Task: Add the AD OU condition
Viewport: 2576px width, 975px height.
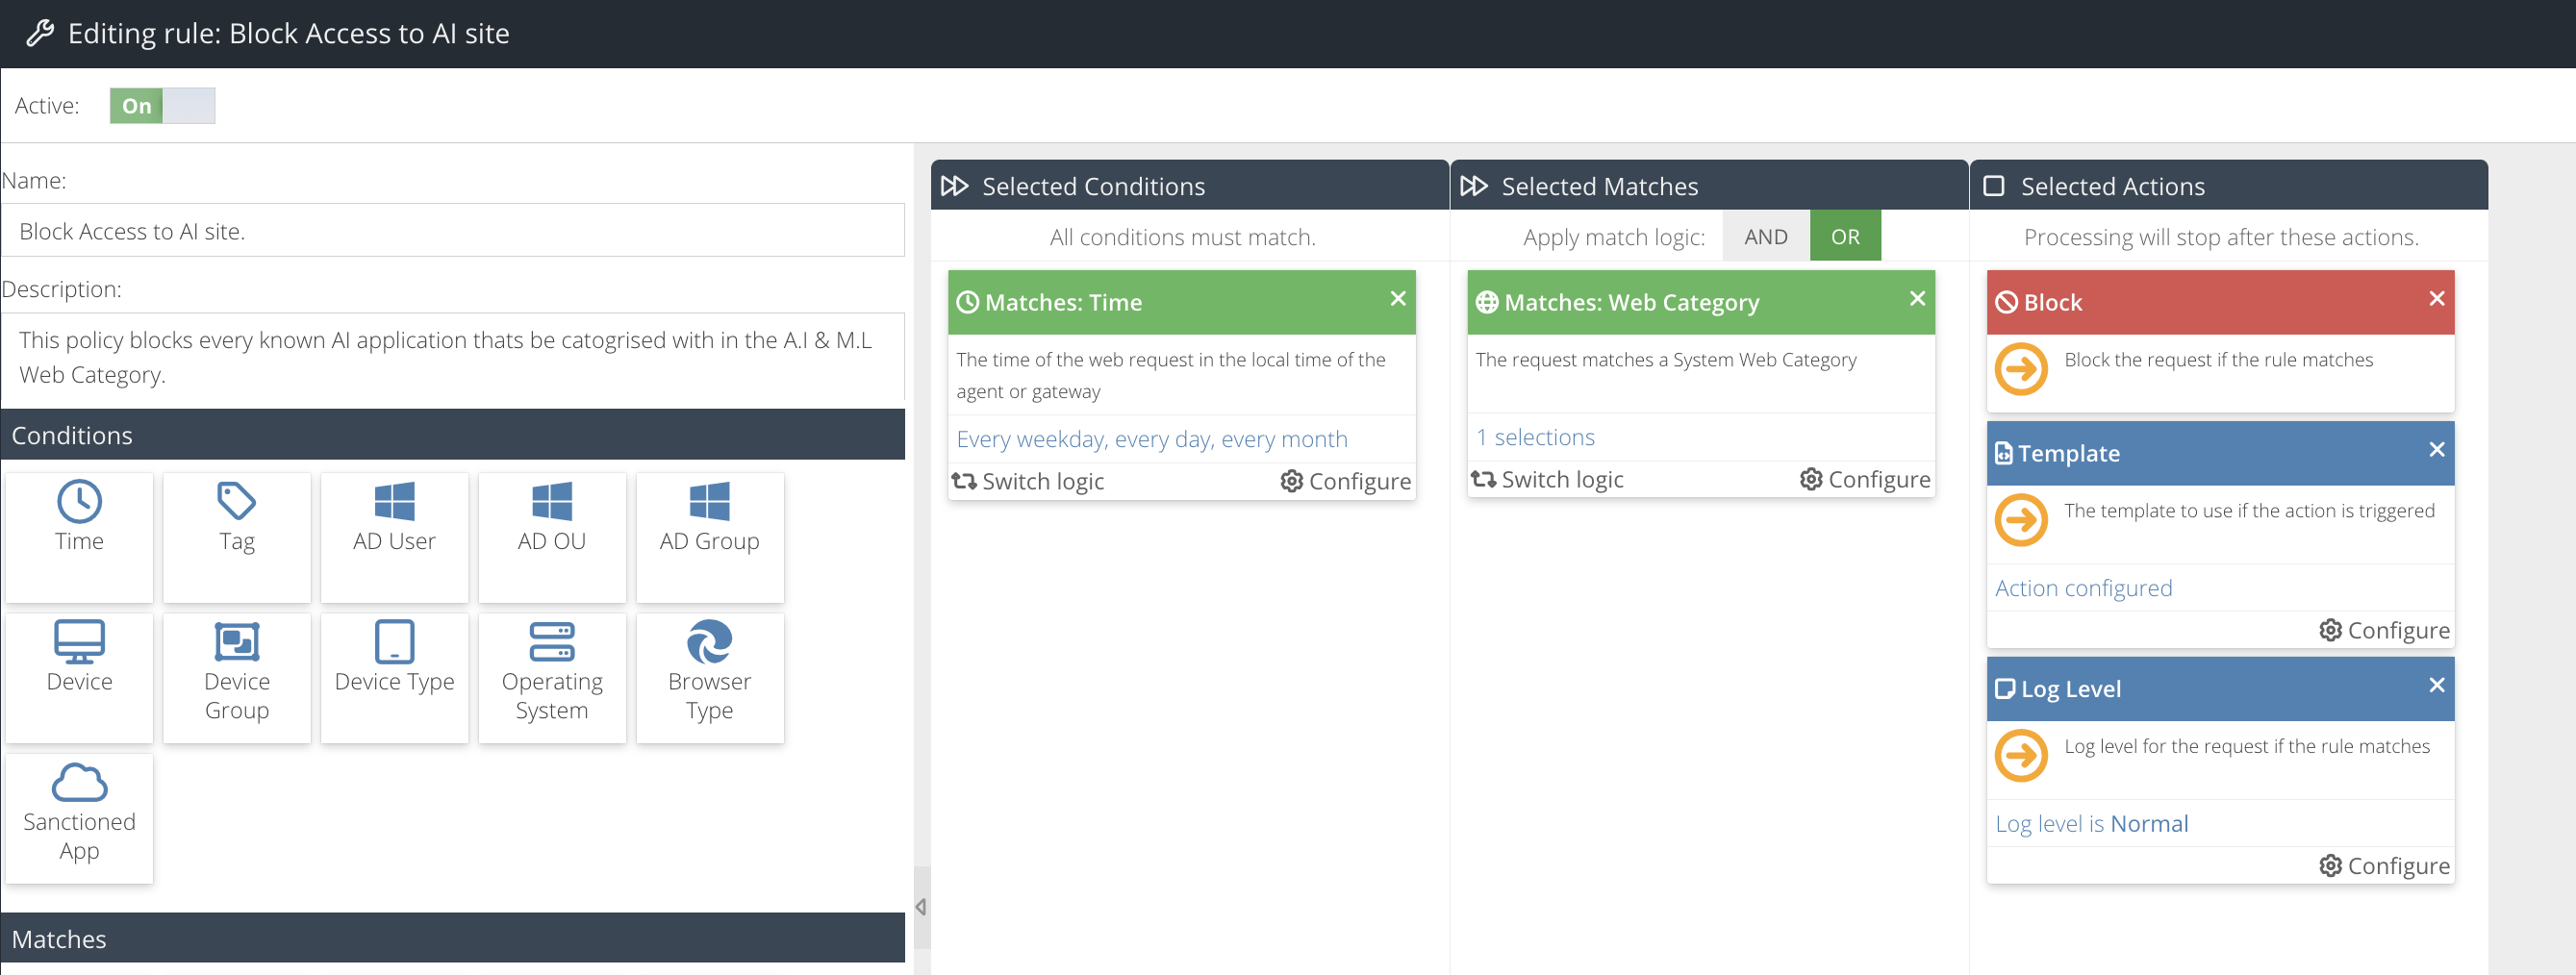Action: [552, 537]
